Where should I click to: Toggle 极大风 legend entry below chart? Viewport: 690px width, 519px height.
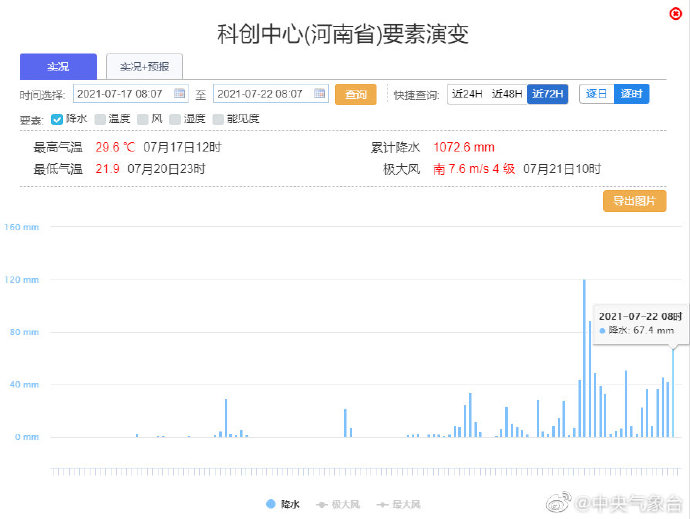tap(338, 504)
